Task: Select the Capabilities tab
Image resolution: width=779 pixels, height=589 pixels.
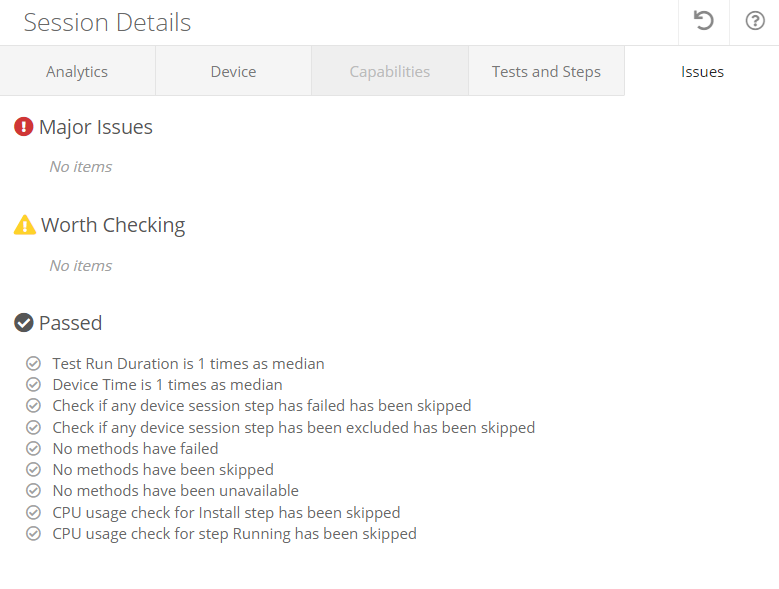Action: pos(390,72)
